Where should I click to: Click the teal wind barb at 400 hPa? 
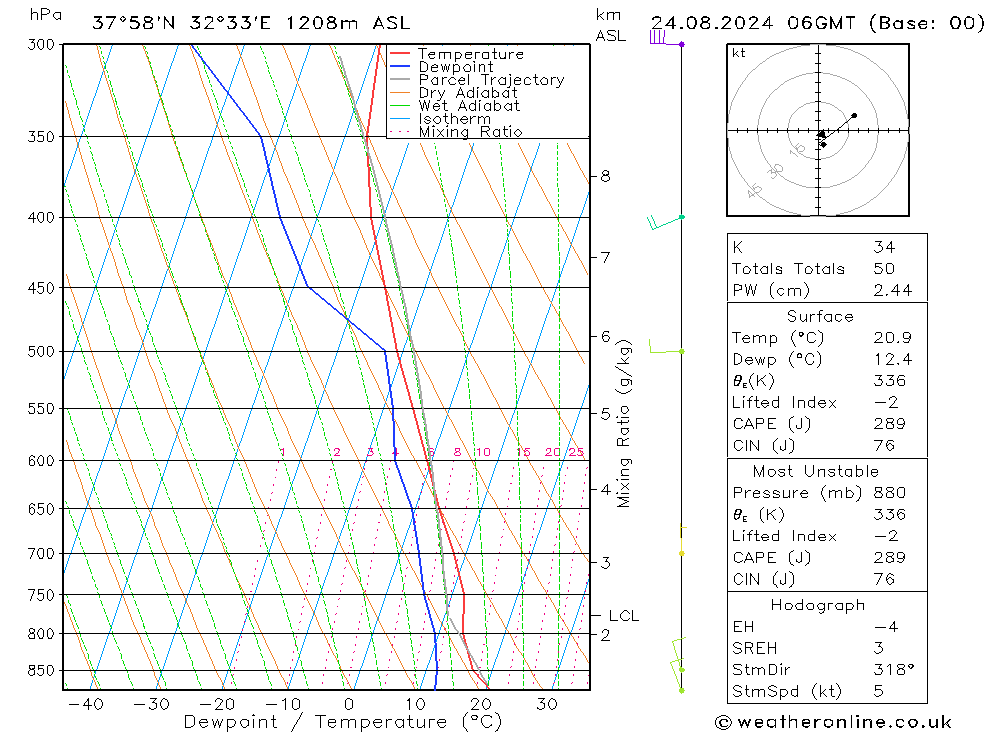(661, 221)
